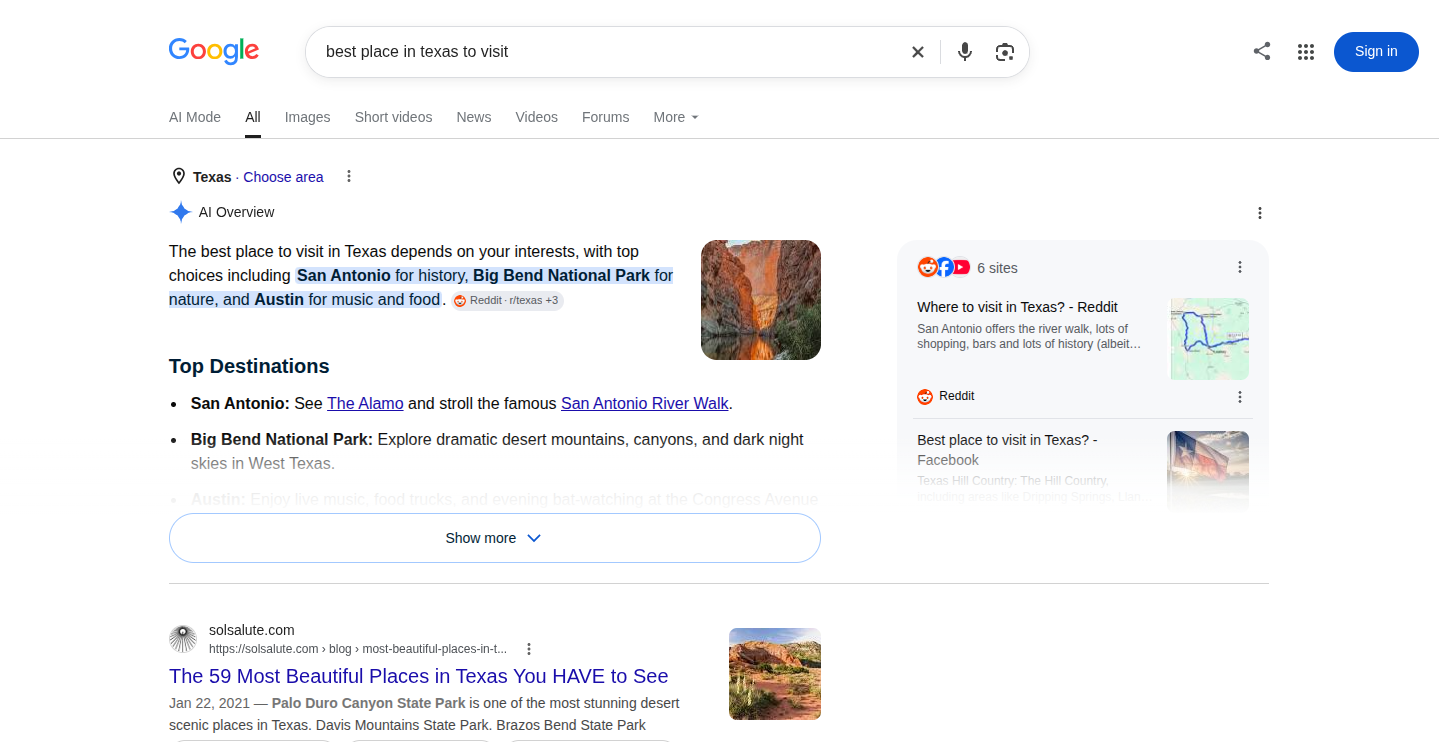Clear the search box with X icon
Viewport: 1439px width, 742px height.
[917, 52]
